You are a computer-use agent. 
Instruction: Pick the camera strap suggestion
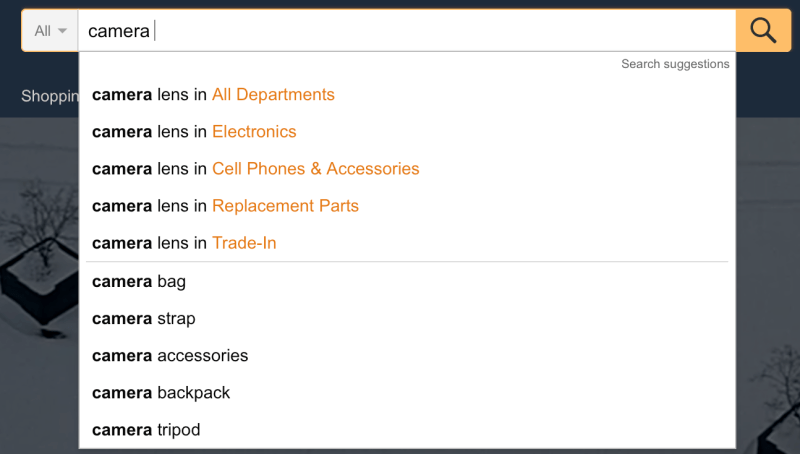(144, 319)
